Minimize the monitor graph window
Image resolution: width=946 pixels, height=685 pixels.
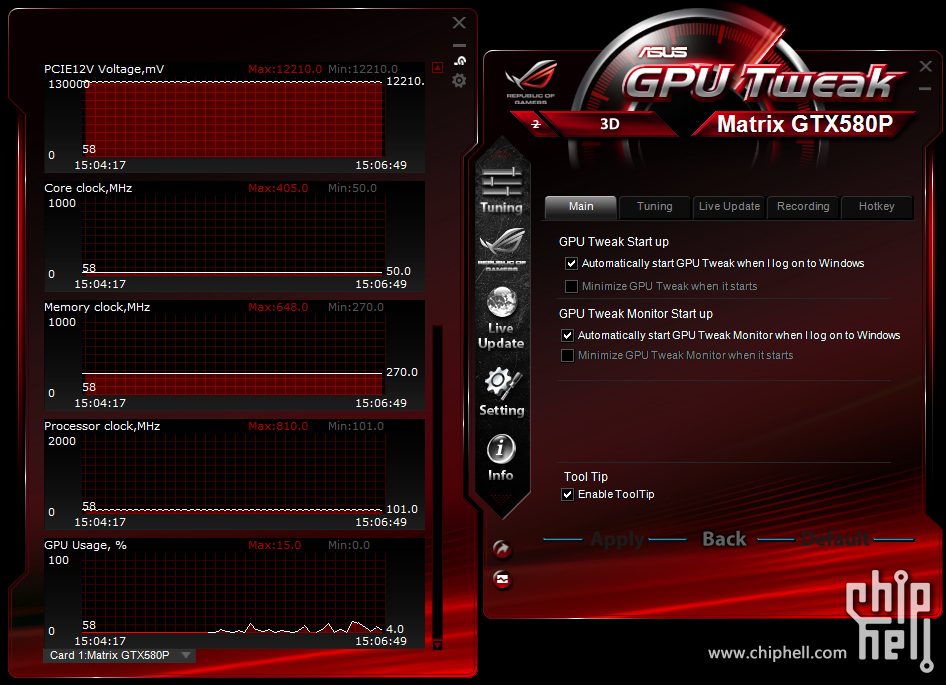click(459, 45)
